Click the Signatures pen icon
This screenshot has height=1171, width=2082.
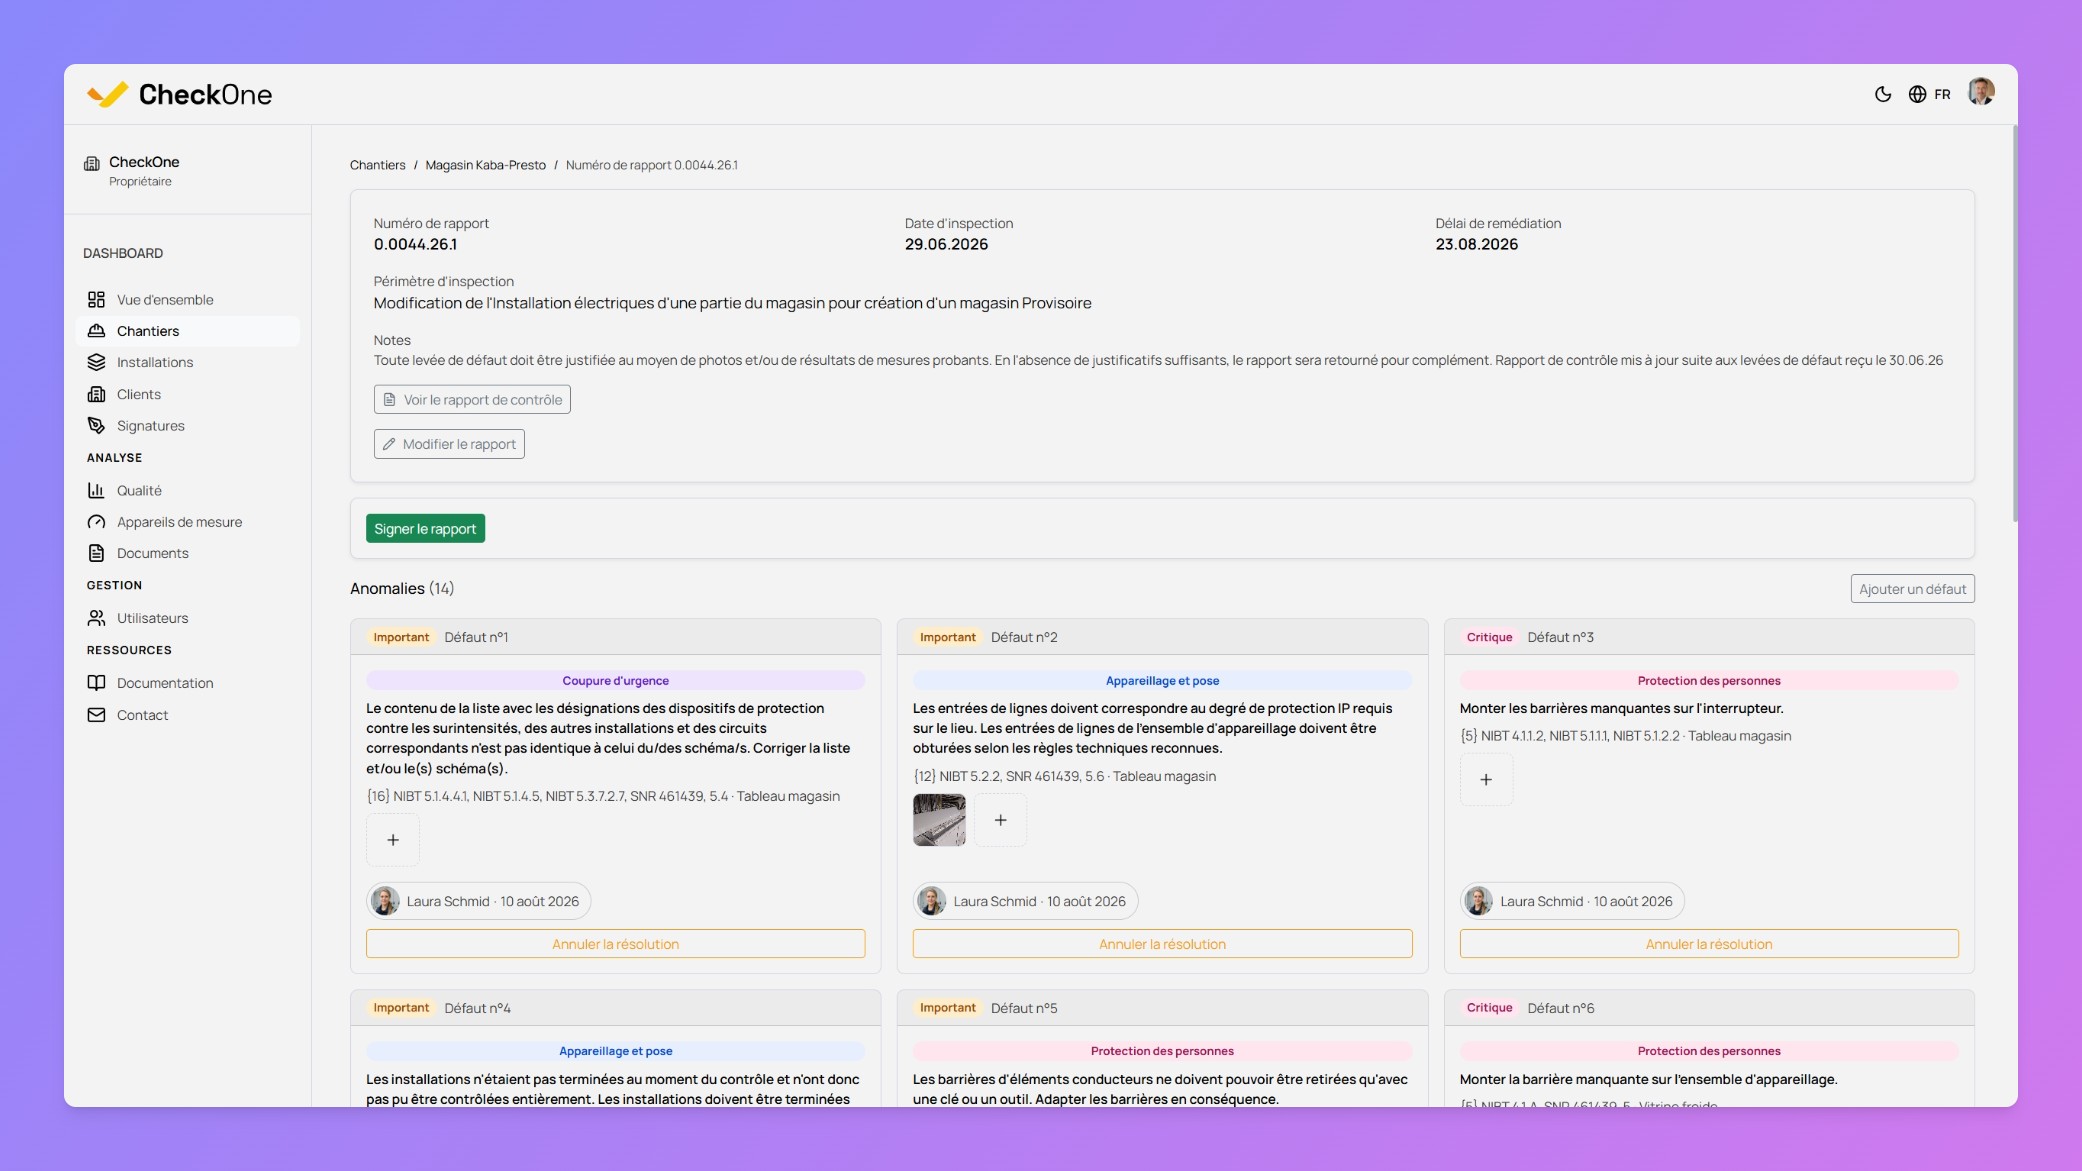tap(96, 426)
